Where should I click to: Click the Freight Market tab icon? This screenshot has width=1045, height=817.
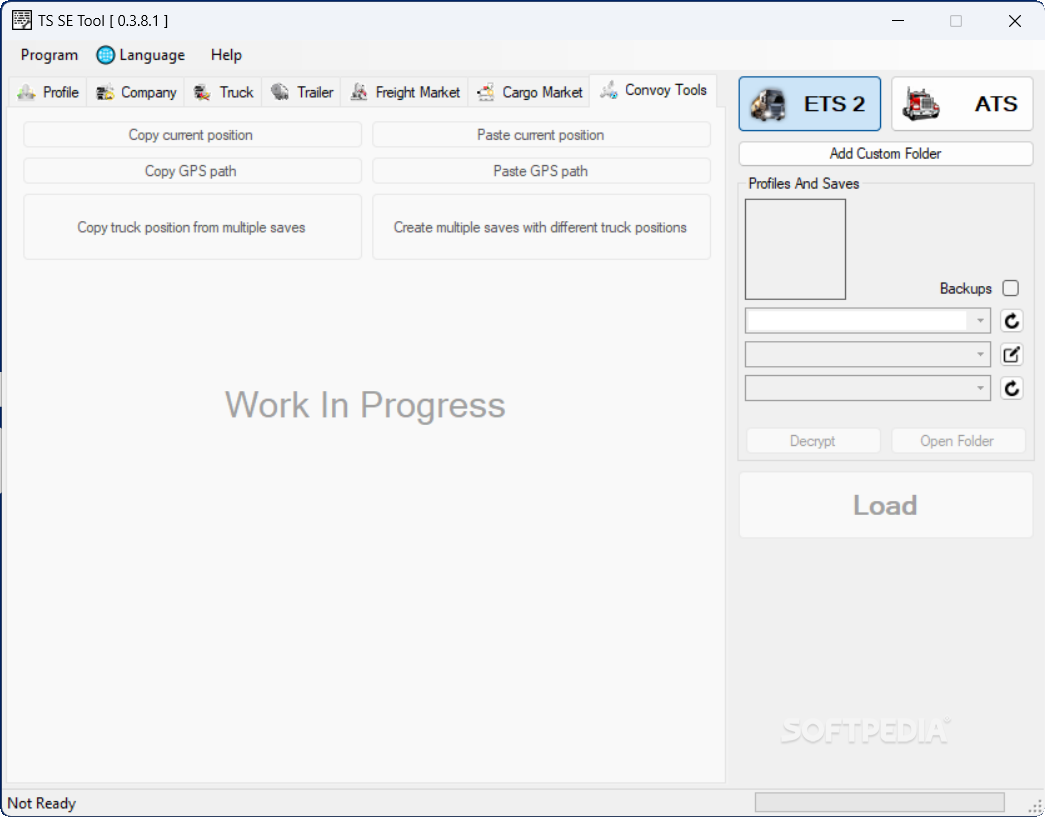359,92
